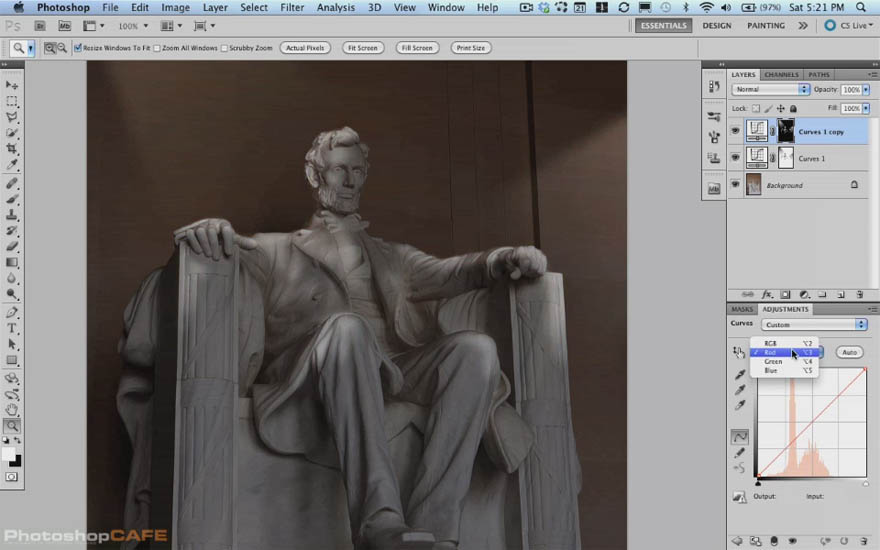
Task: Toggle Lock position in Layers panel
Action: click(781, 108)
